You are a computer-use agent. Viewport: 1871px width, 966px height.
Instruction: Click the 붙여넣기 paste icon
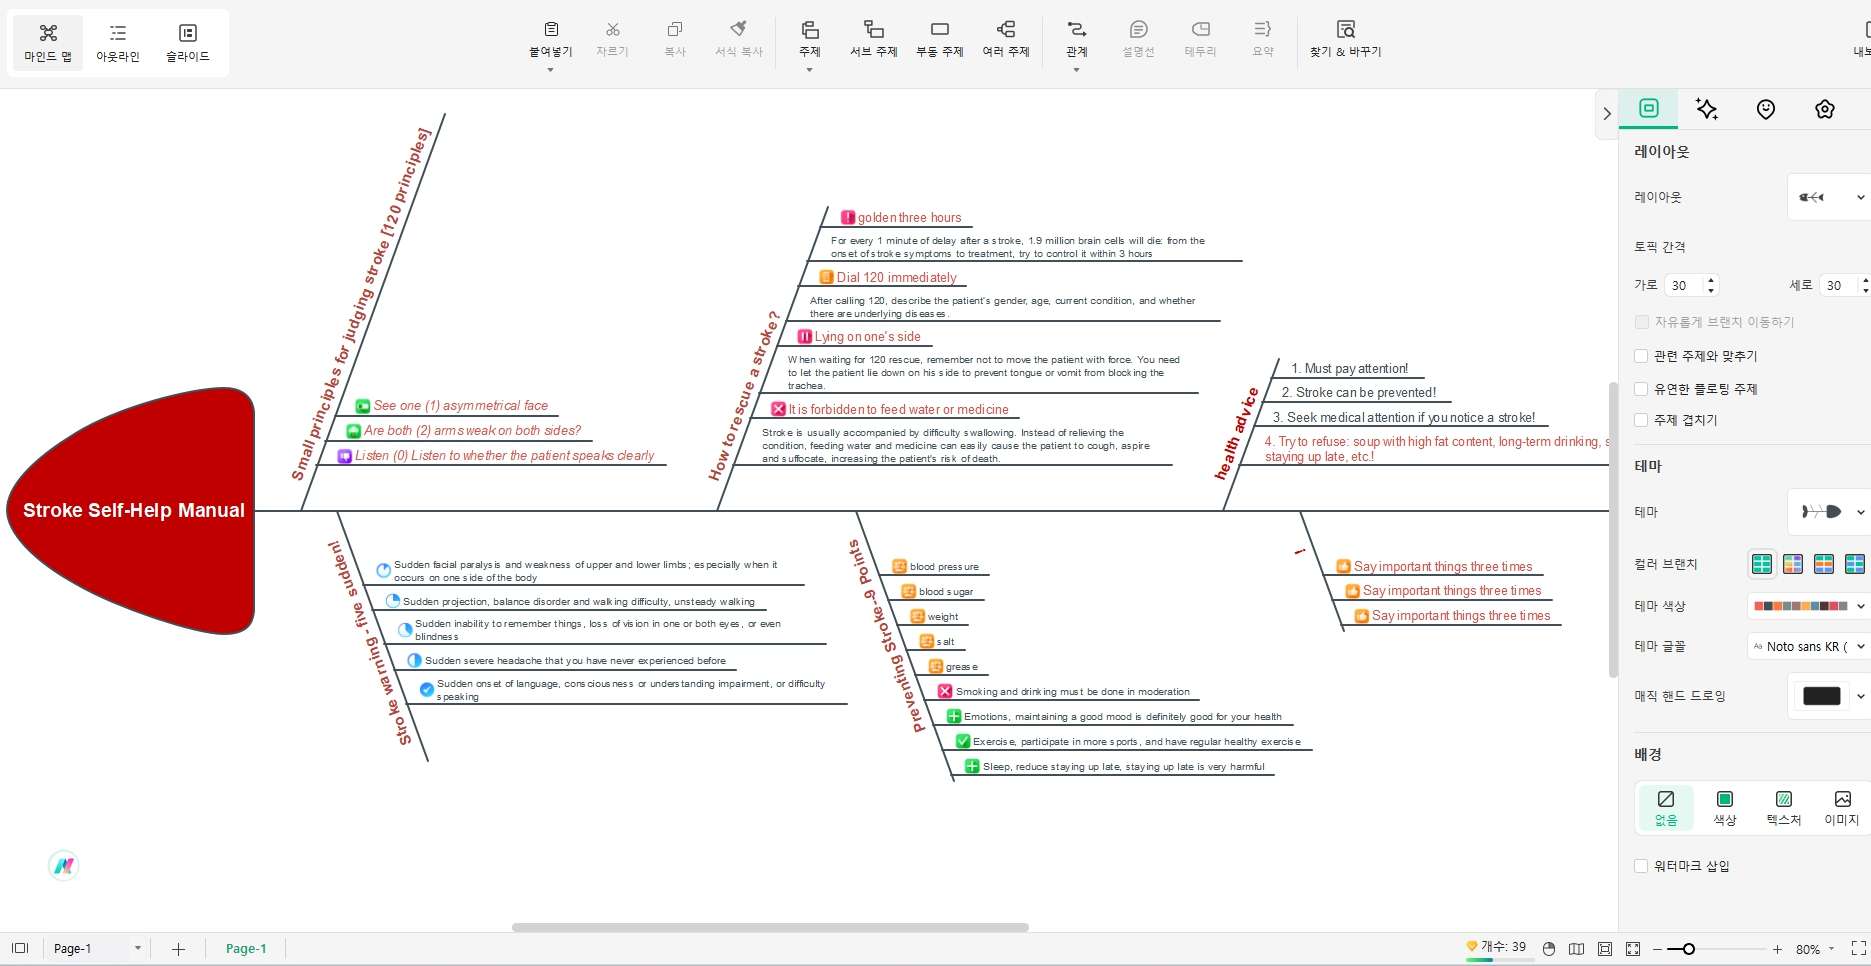[x=551, y=30]
